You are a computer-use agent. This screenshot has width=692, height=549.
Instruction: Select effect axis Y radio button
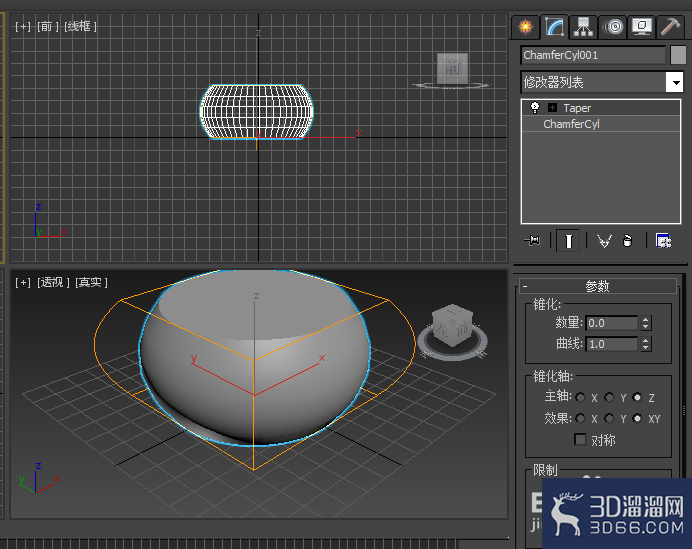609,418
